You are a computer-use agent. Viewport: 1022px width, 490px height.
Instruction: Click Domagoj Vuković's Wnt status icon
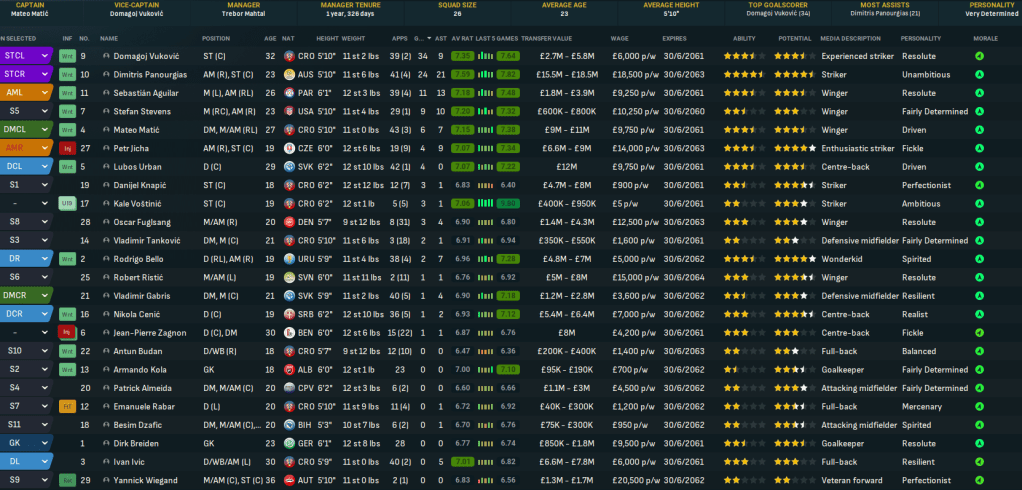click(67, 56)
